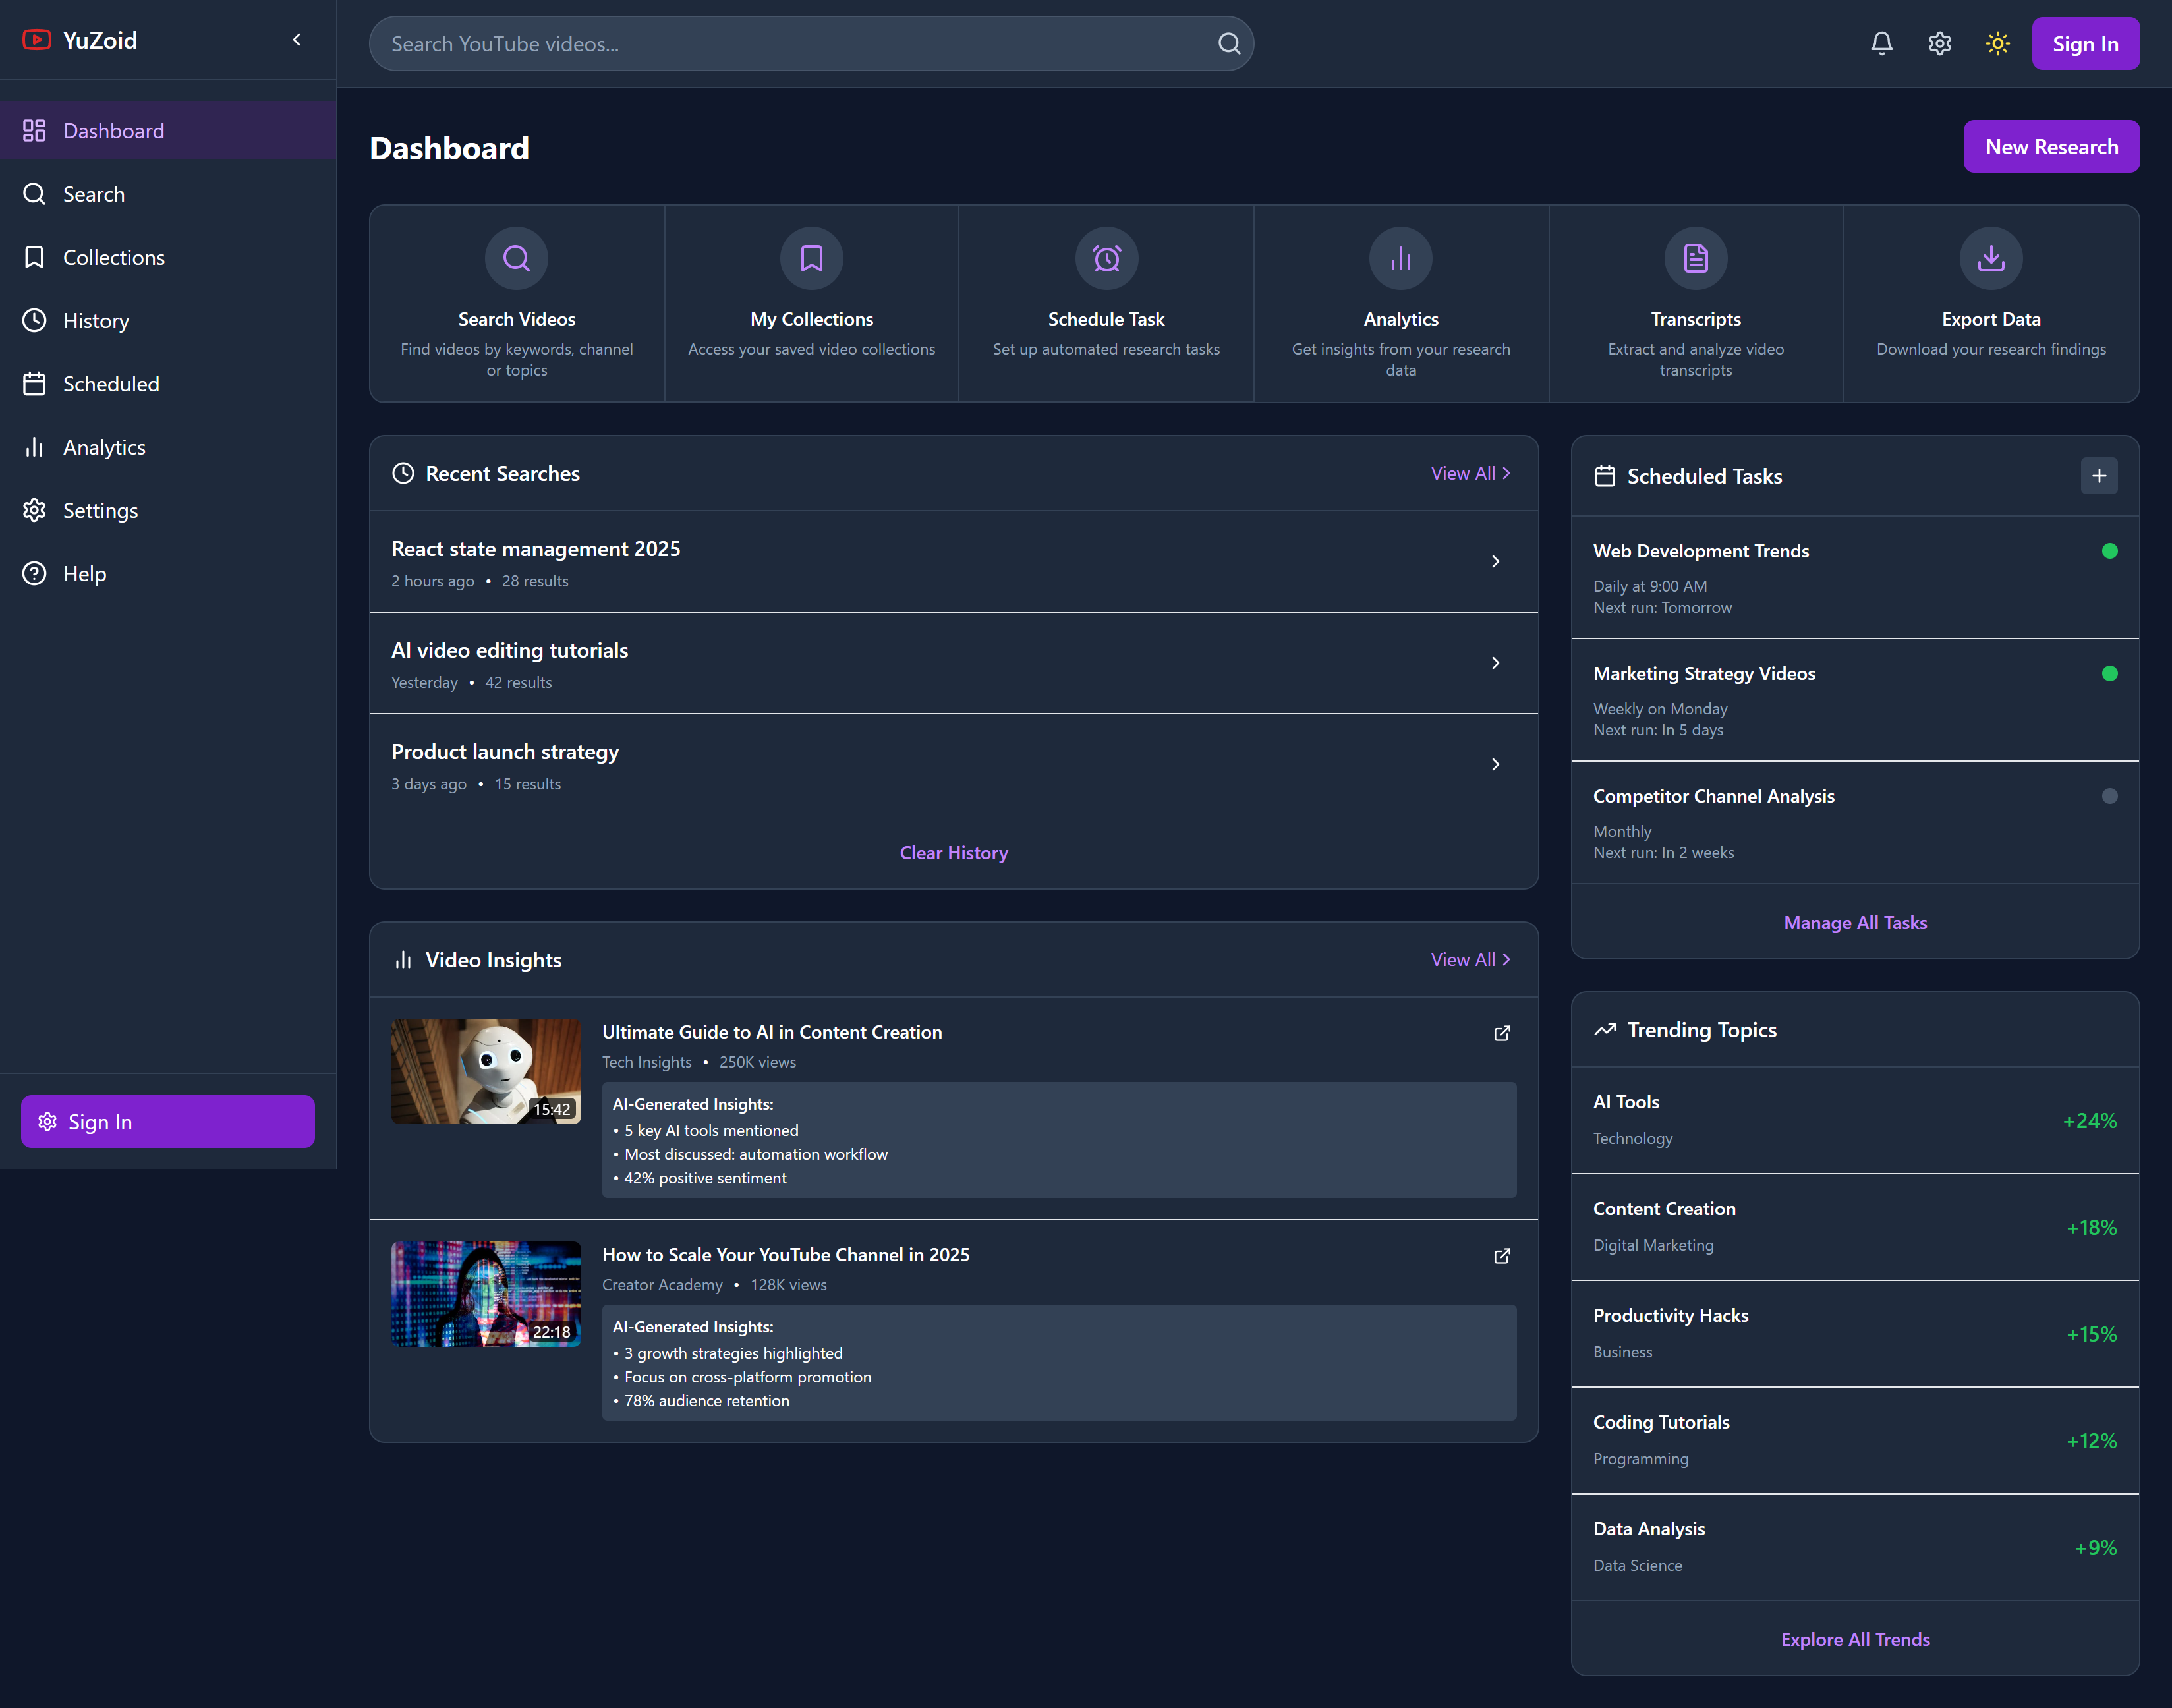Open the Search Videos quick action icon

coord(516,258)
